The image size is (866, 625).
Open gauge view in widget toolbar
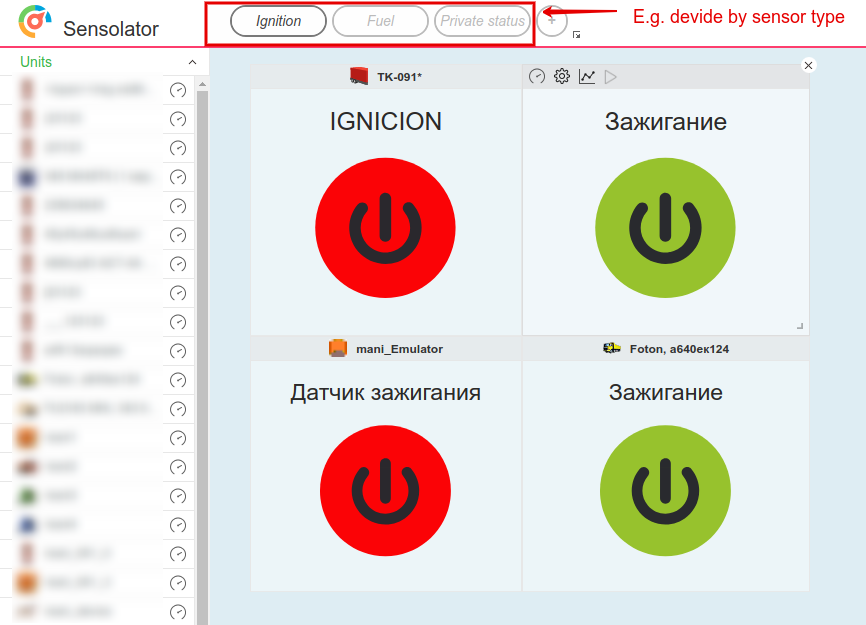(x=537, y=76)
